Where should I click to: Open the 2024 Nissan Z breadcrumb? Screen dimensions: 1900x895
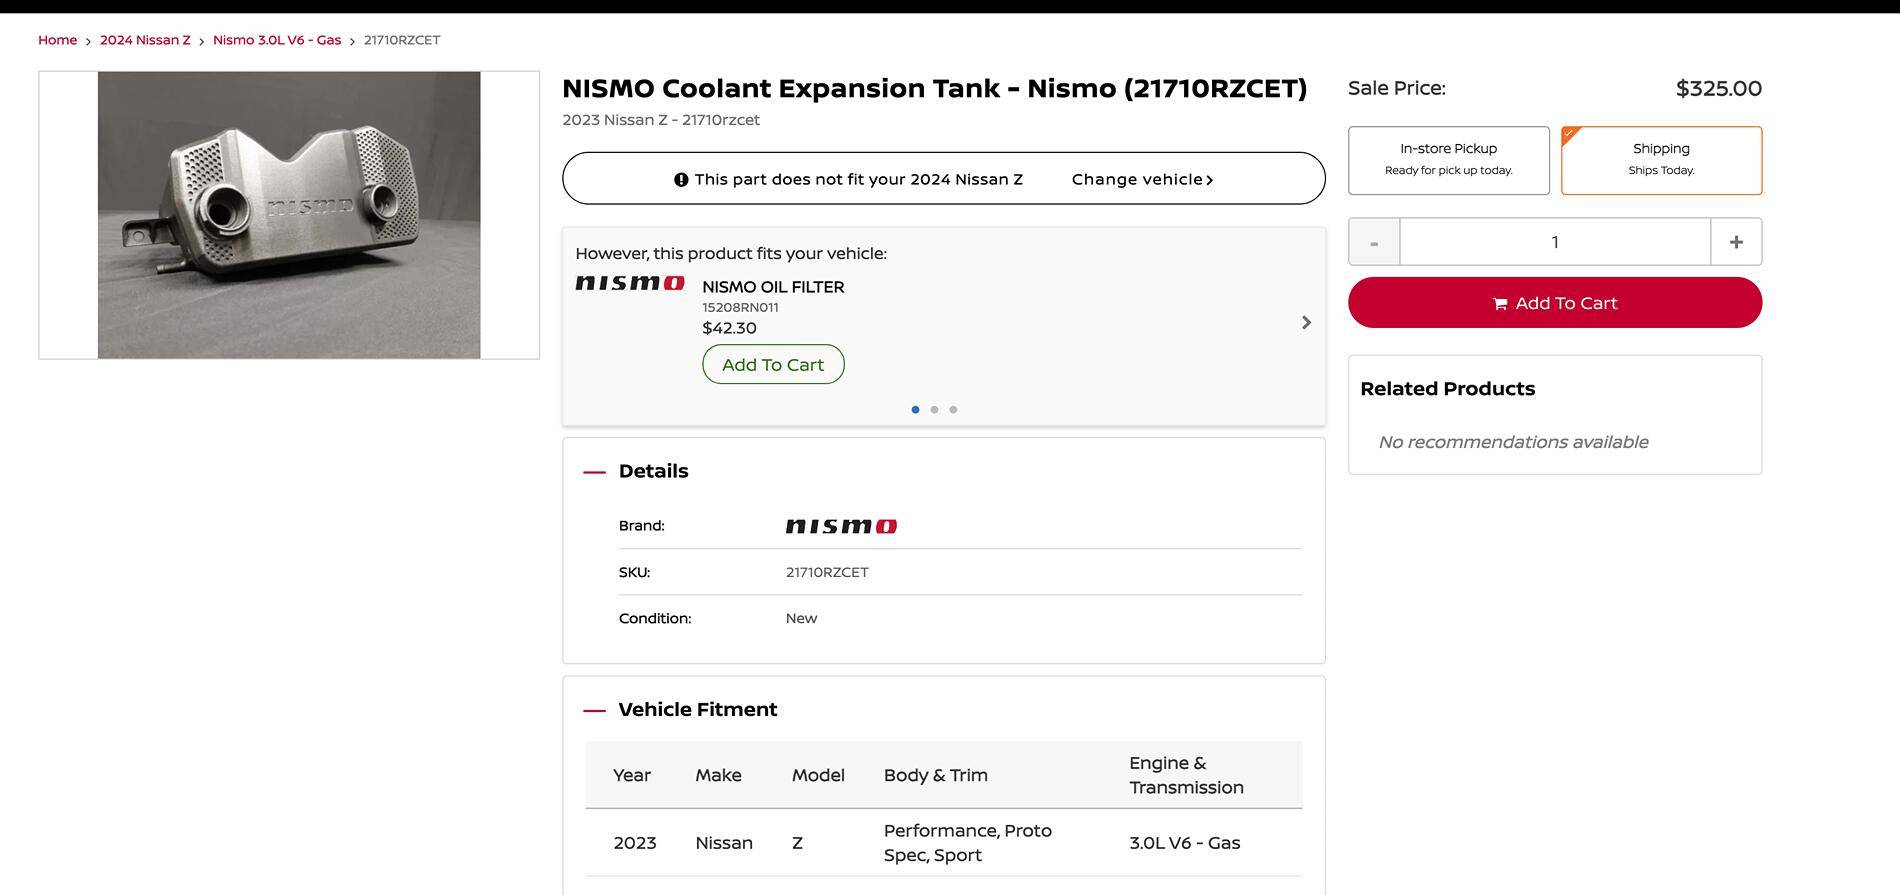(x=145, y=40)
